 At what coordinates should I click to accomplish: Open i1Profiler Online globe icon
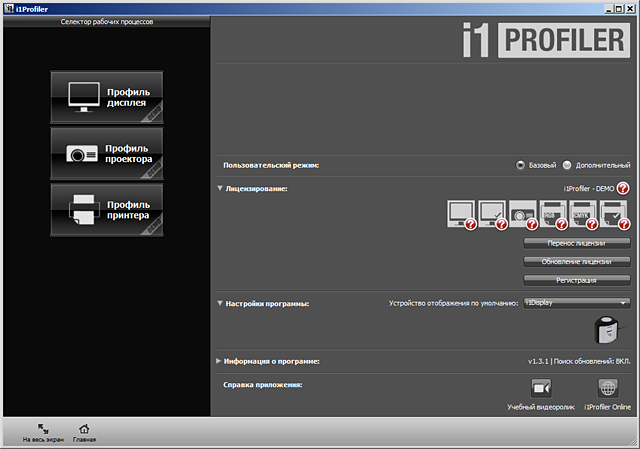607,389
